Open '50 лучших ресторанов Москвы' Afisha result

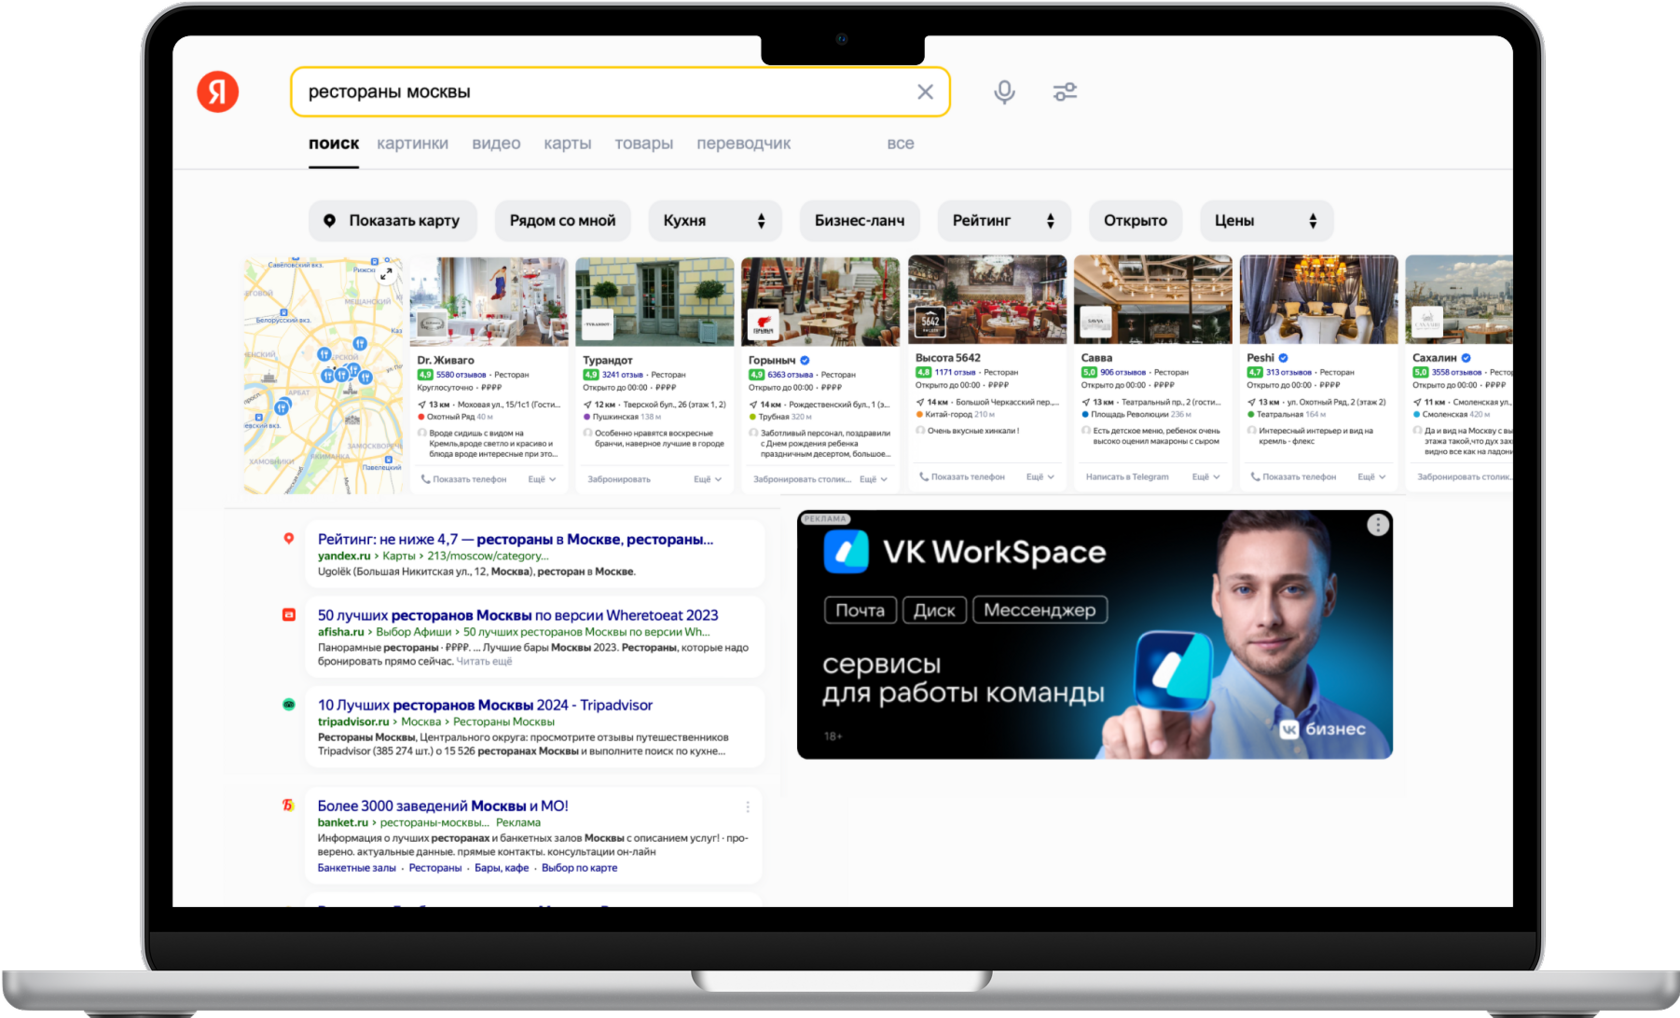tap(518, 615)
